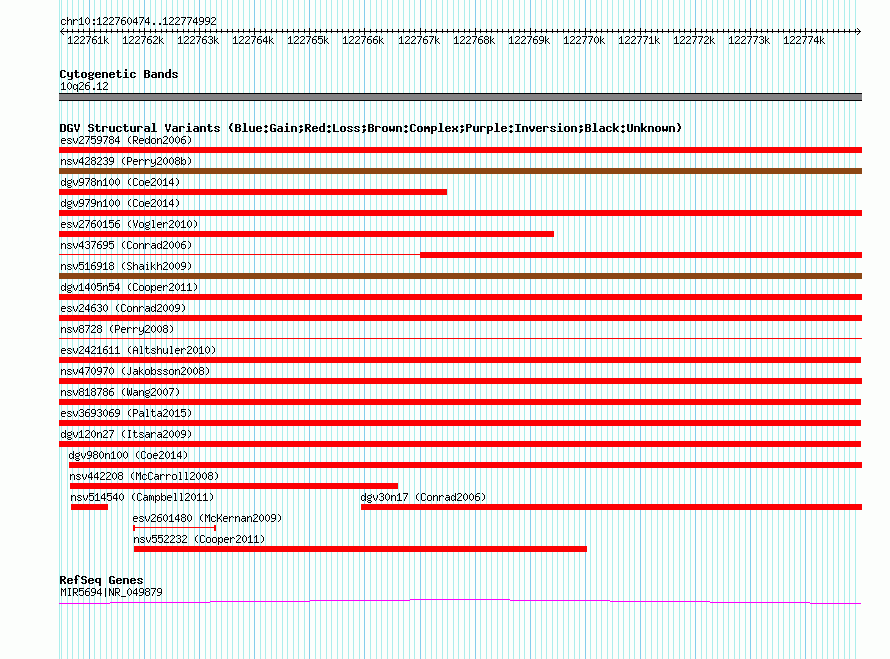Click the Cytogenetic Bands track title
This screenshot has height=659, width=890.
(x=119, y=74)
